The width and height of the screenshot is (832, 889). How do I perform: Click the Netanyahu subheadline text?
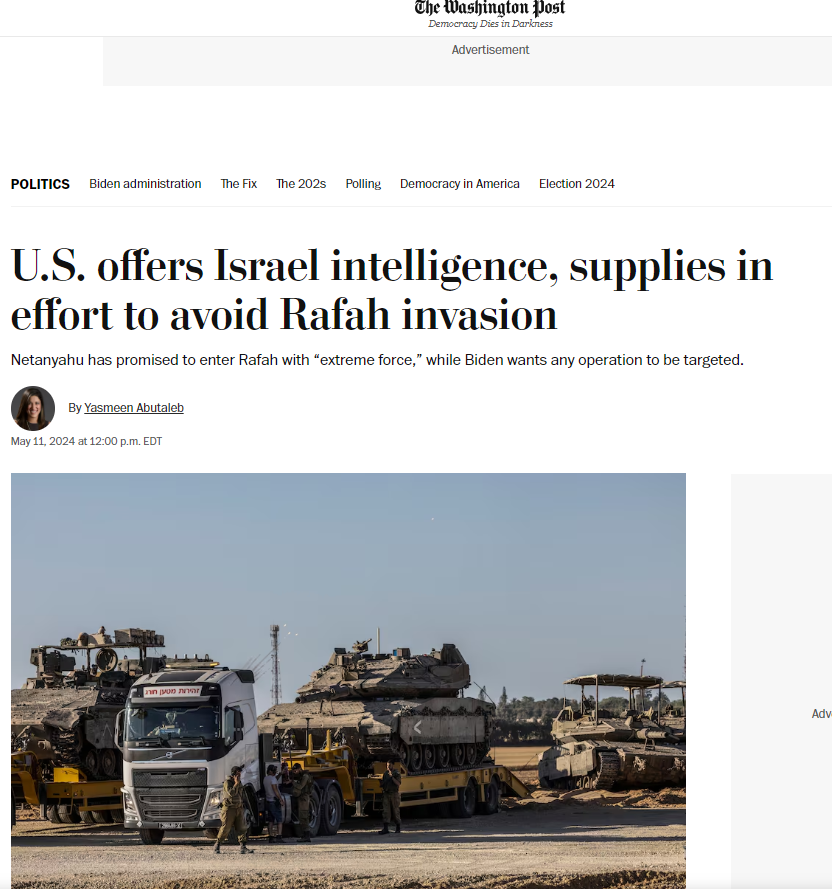click(x=377, y=360)
